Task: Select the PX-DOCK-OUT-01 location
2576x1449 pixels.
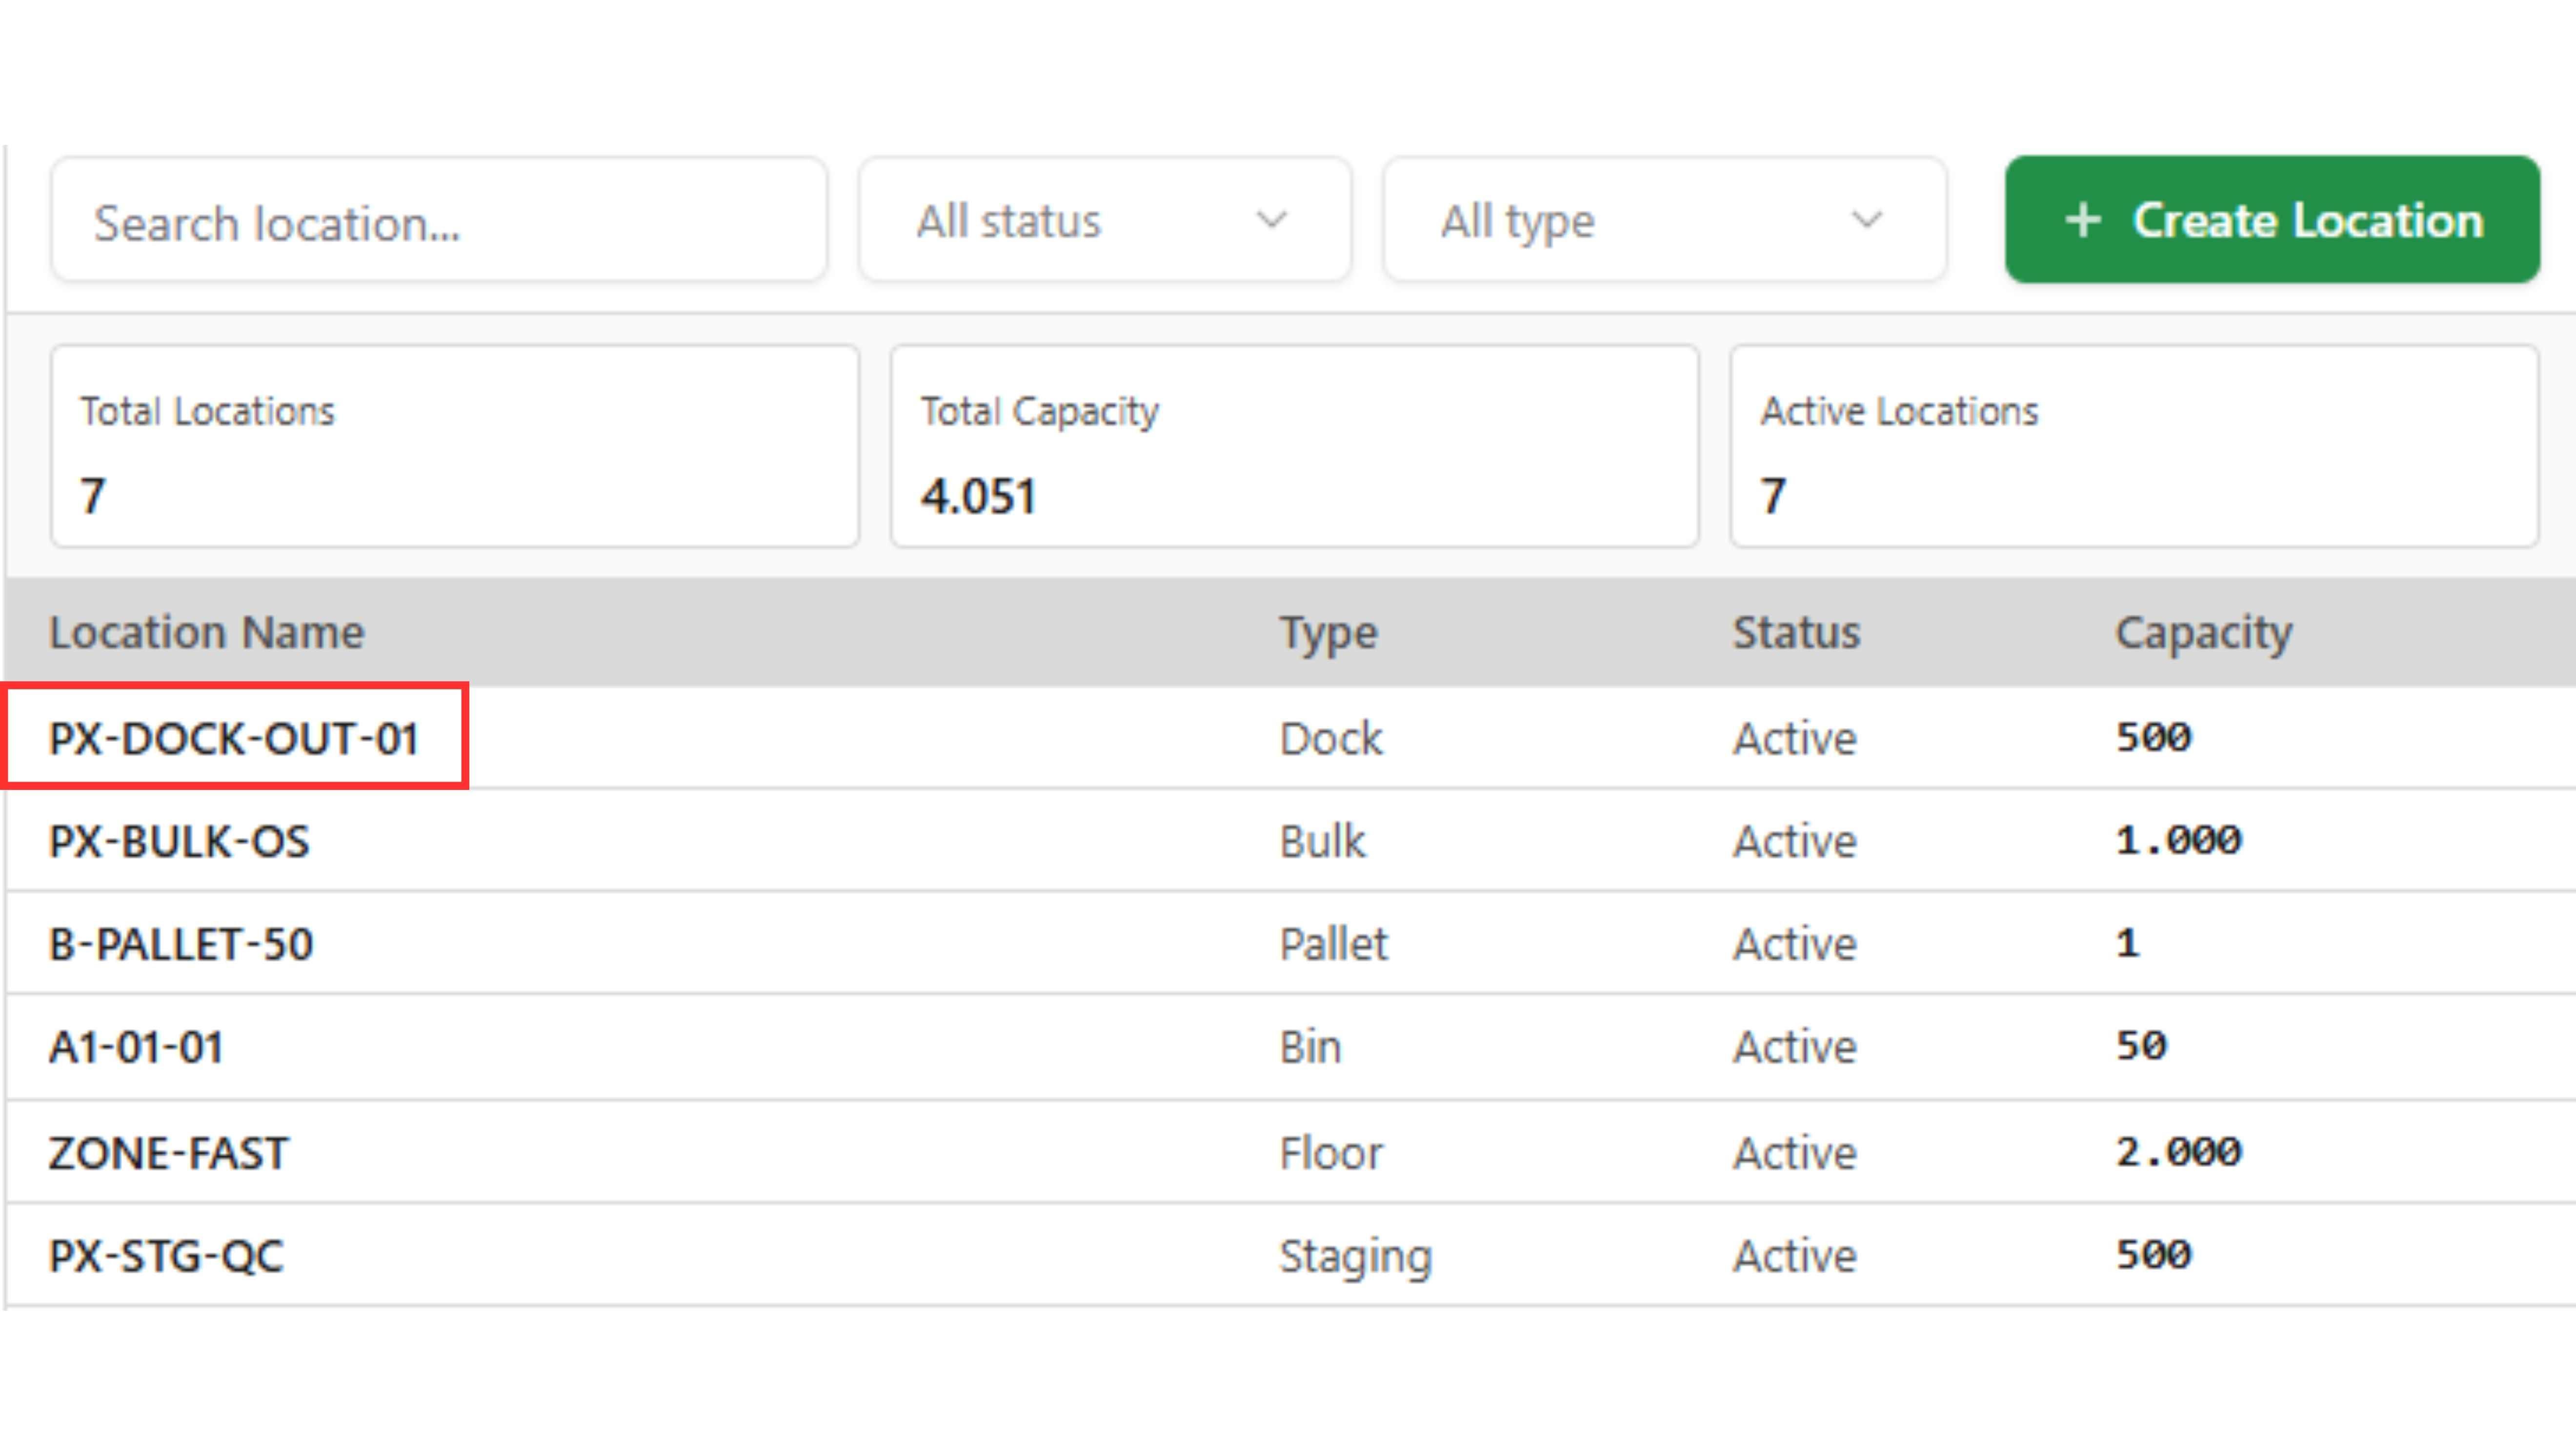Action: point(233,738)
